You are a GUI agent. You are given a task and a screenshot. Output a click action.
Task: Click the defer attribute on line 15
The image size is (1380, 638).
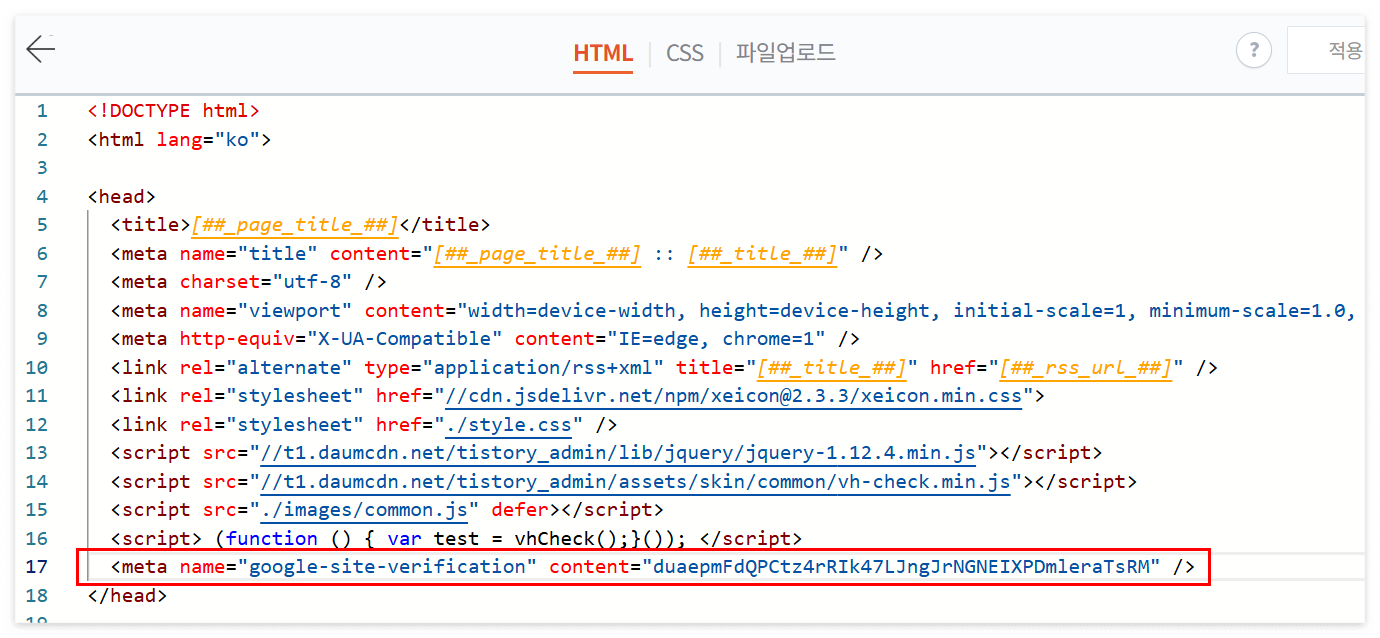(522, 509)
